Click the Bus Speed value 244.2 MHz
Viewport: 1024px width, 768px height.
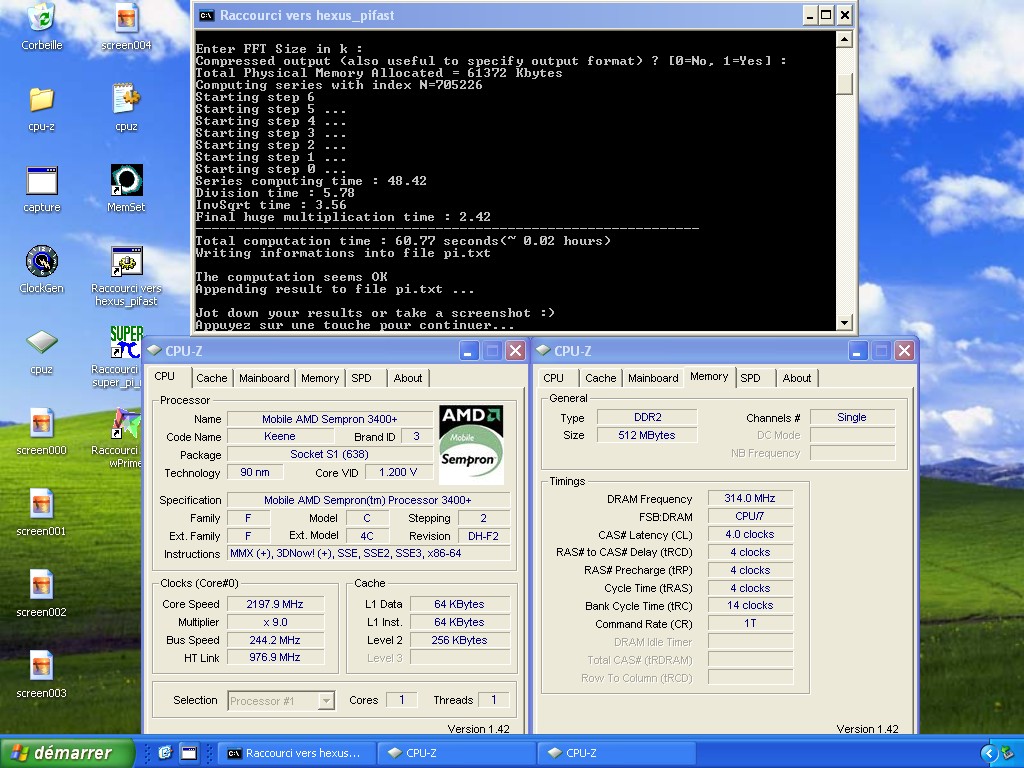coord(275,640)
